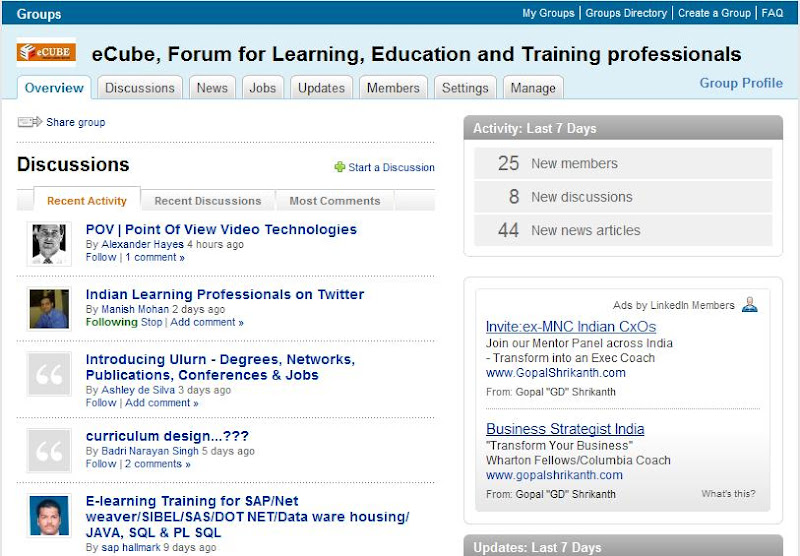
Task: Click 25 New members activity row
Action: click(623, 163)
